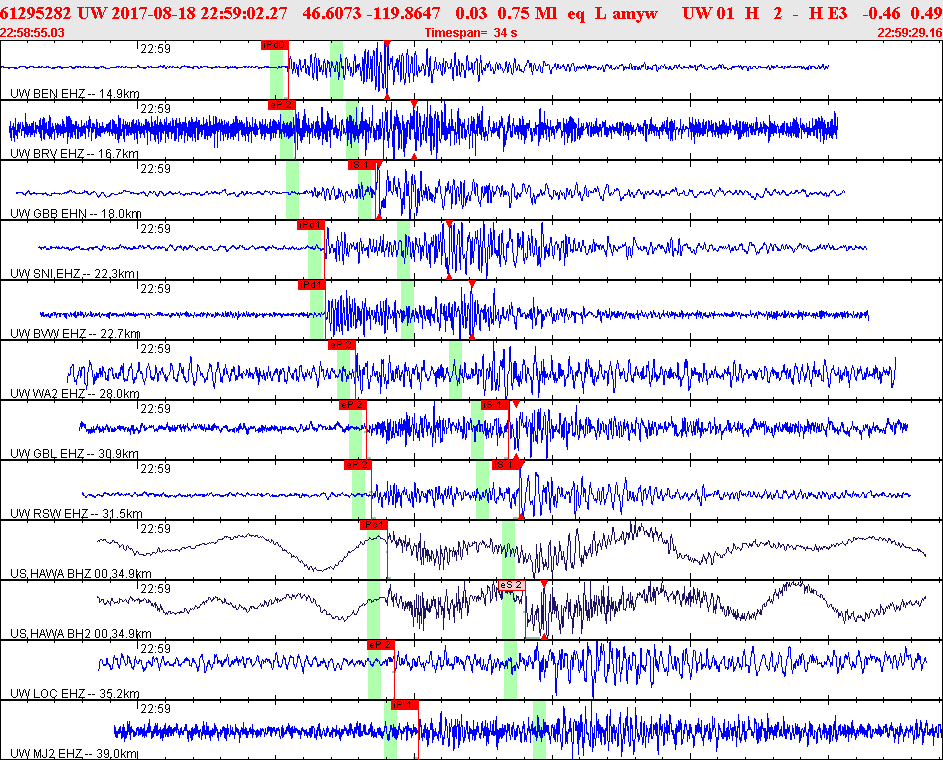Image resolution: width=943 pixels, height=760 pixels.
Task: Select the iPc1 pick flag on HAWA BHZ trace
Action: (x=373, y=526)
